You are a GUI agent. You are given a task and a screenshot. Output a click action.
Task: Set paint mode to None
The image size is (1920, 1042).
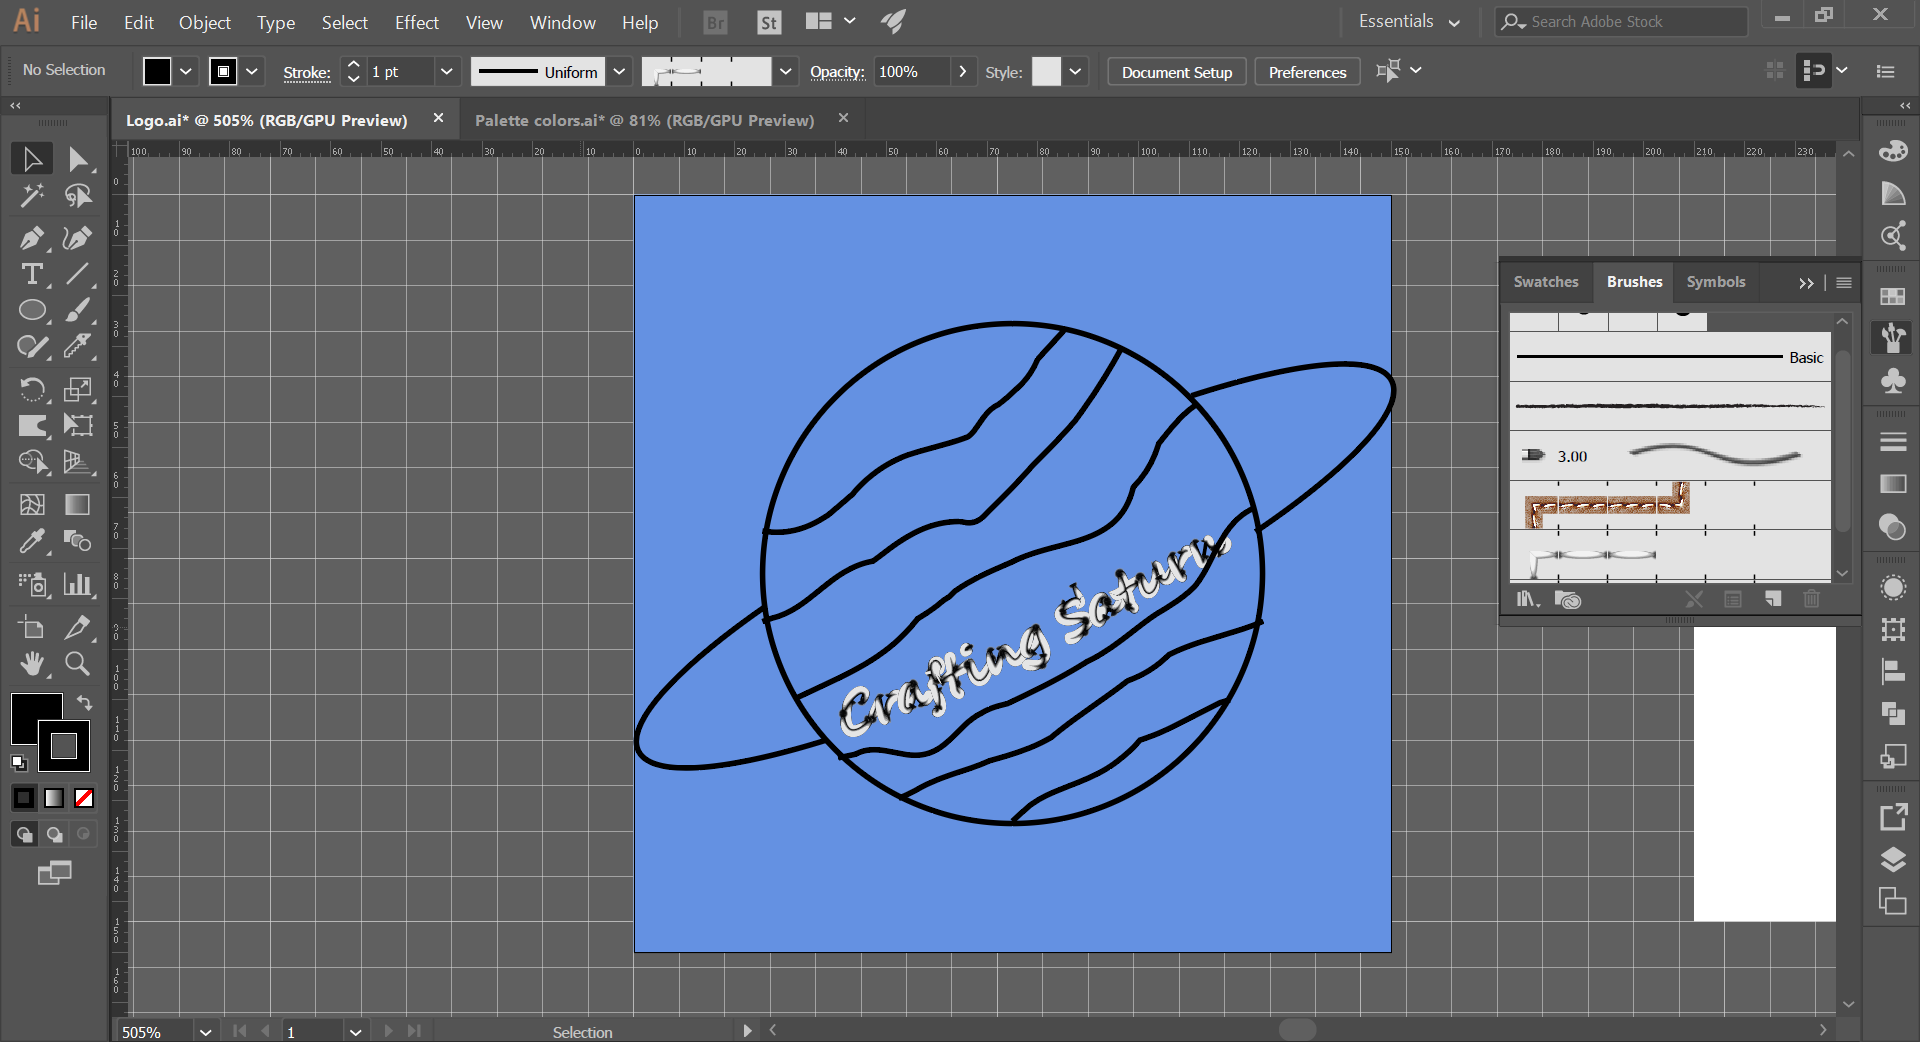coord(84,798)
